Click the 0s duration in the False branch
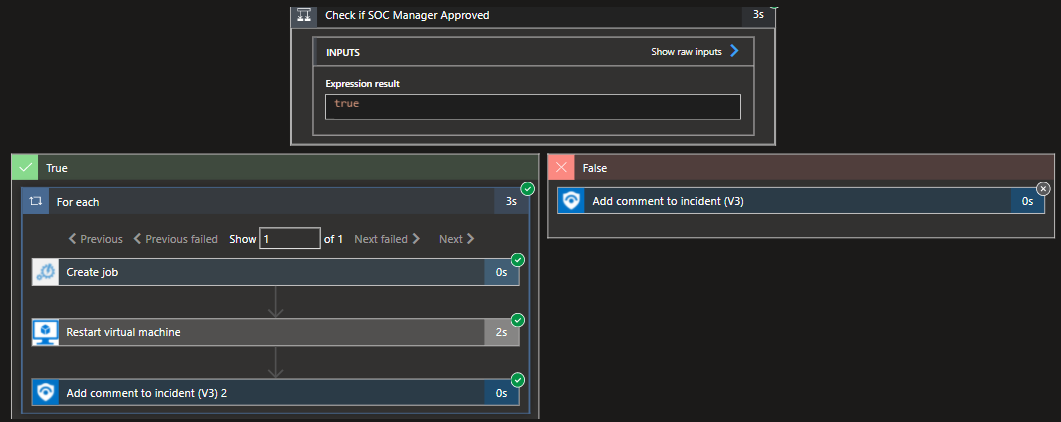This screenshot has height=422, width=1061. [1028, 201]
